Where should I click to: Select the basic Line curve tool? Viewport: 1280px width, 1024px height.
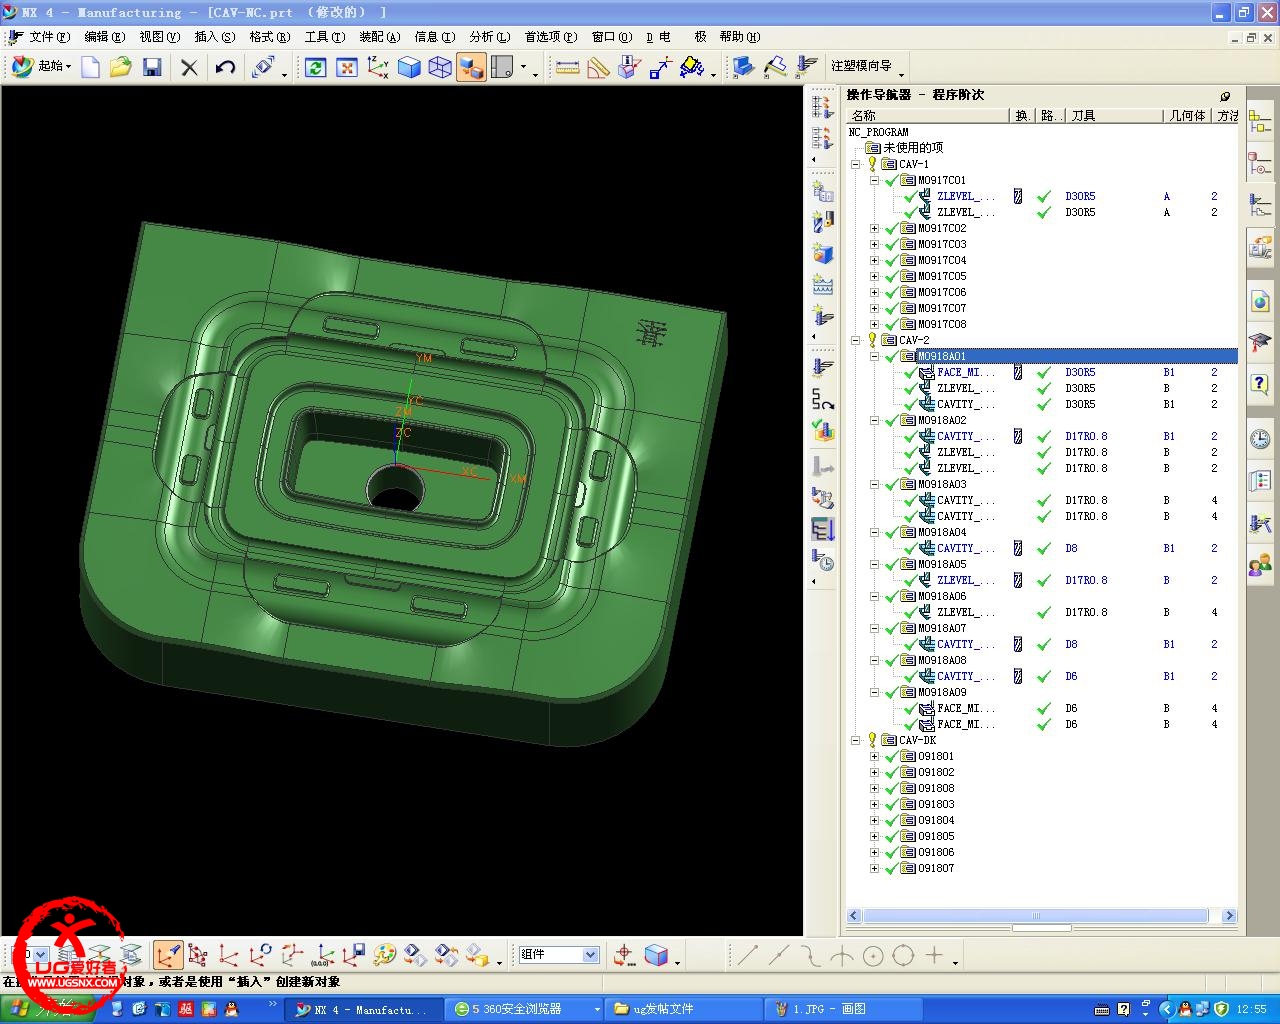click(748, 955)
